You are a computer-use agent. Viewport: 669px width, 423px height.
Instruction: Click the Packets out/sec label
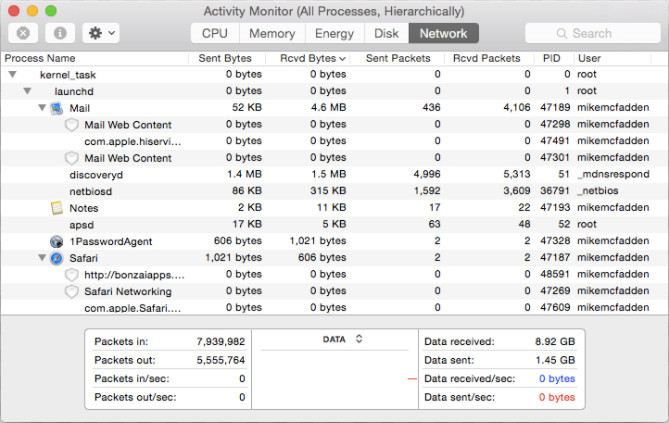click(x=135, y=397)
